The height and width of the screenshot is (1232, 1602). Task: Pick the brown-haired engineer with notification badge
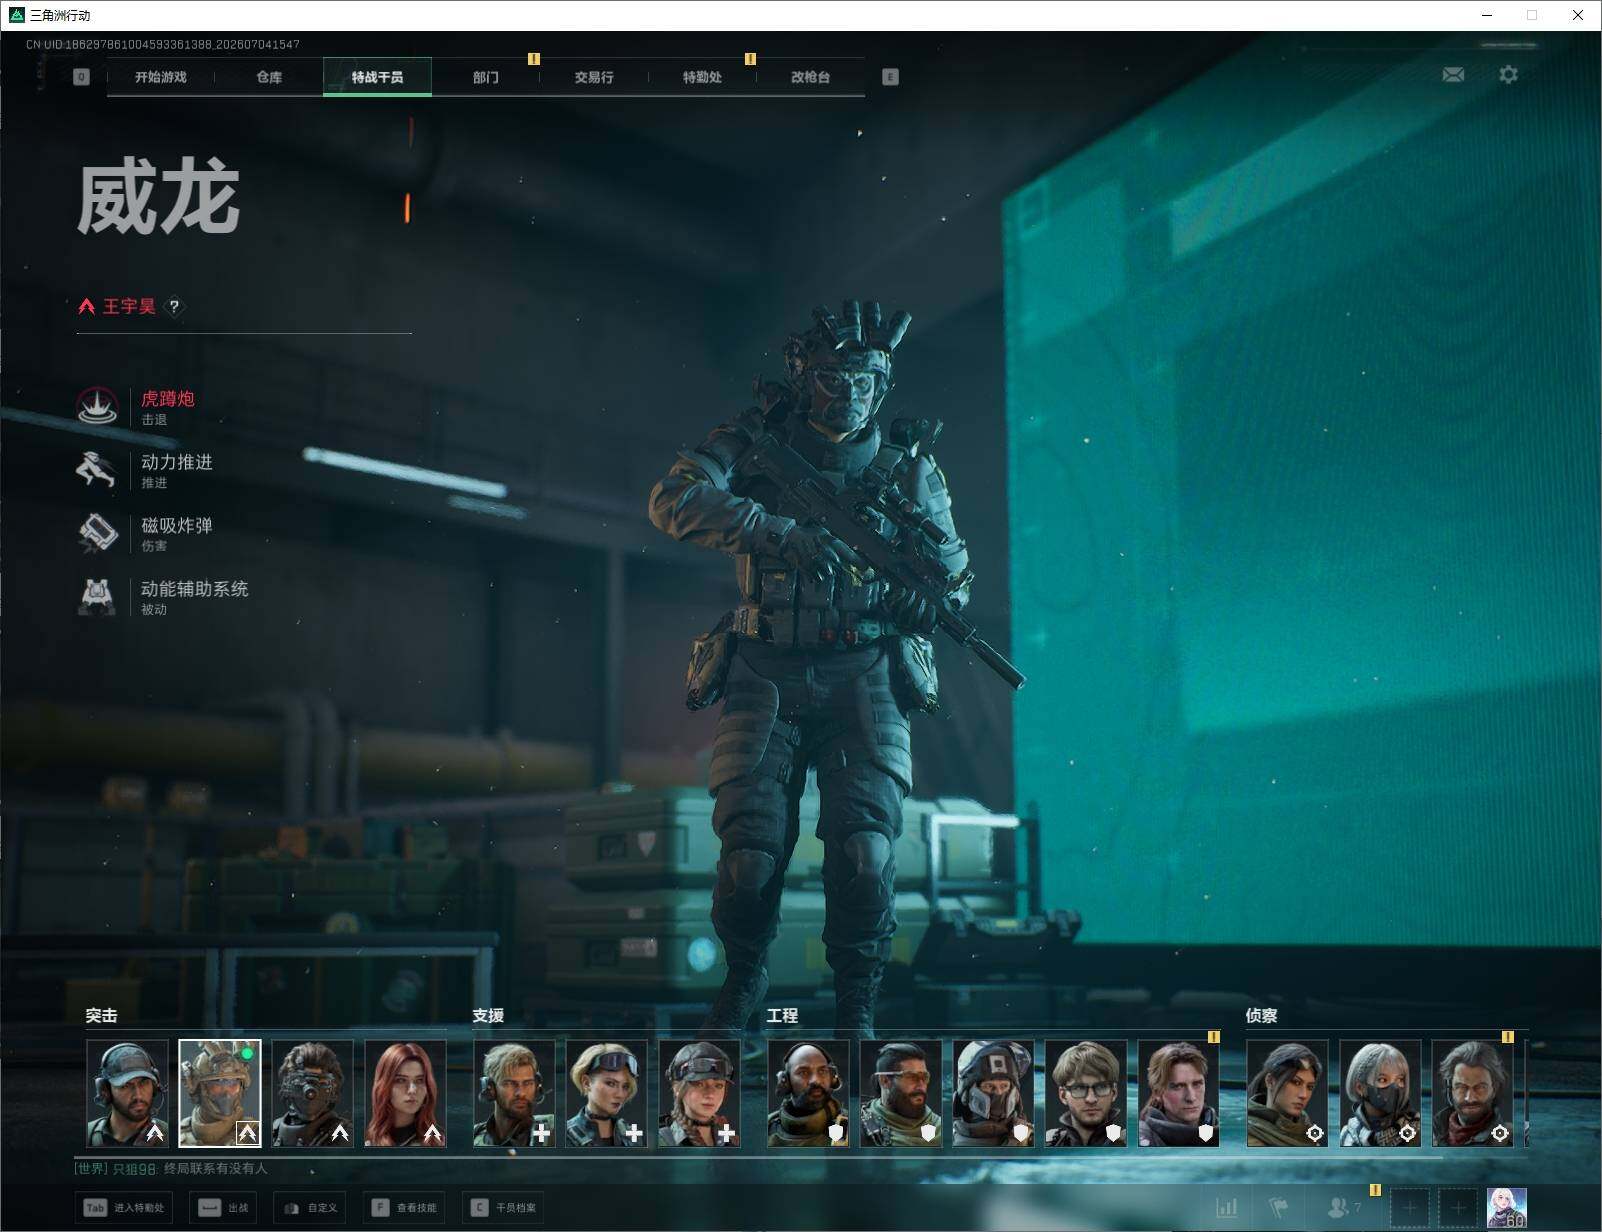(x=1179, y=1093)
